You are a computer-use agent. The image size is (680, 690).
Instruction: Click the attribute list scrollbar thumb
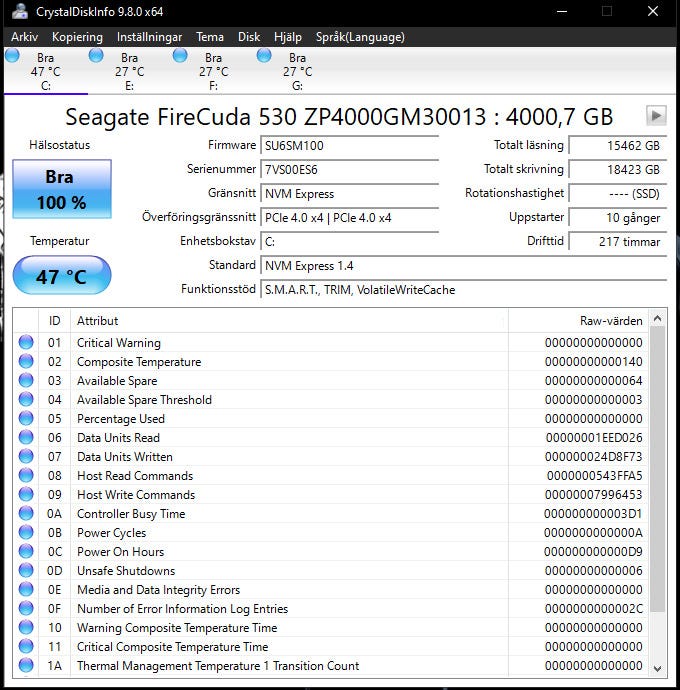[658, 469]
